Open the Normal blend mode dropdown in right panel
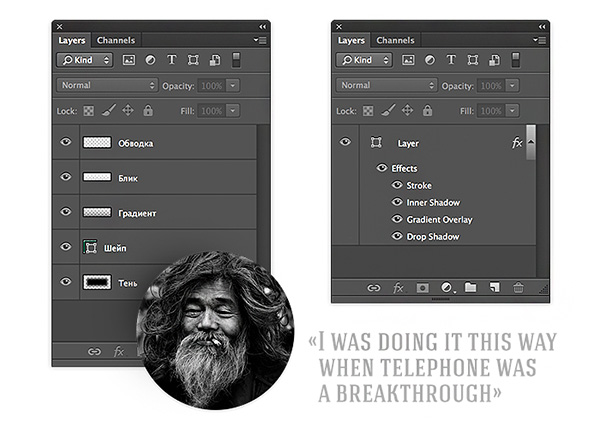600x429 pixels. (x=387, y=85)
